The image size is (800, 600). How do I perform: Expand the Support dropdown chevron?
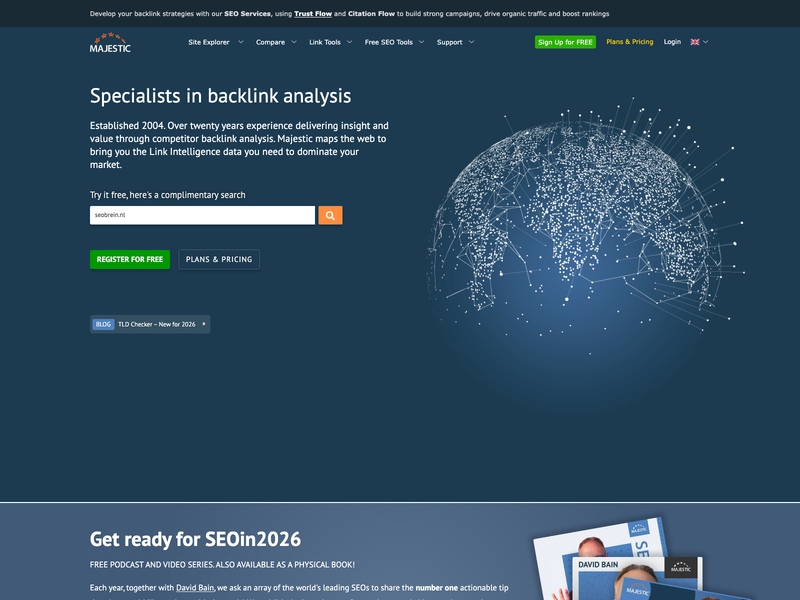pos(472,42)
